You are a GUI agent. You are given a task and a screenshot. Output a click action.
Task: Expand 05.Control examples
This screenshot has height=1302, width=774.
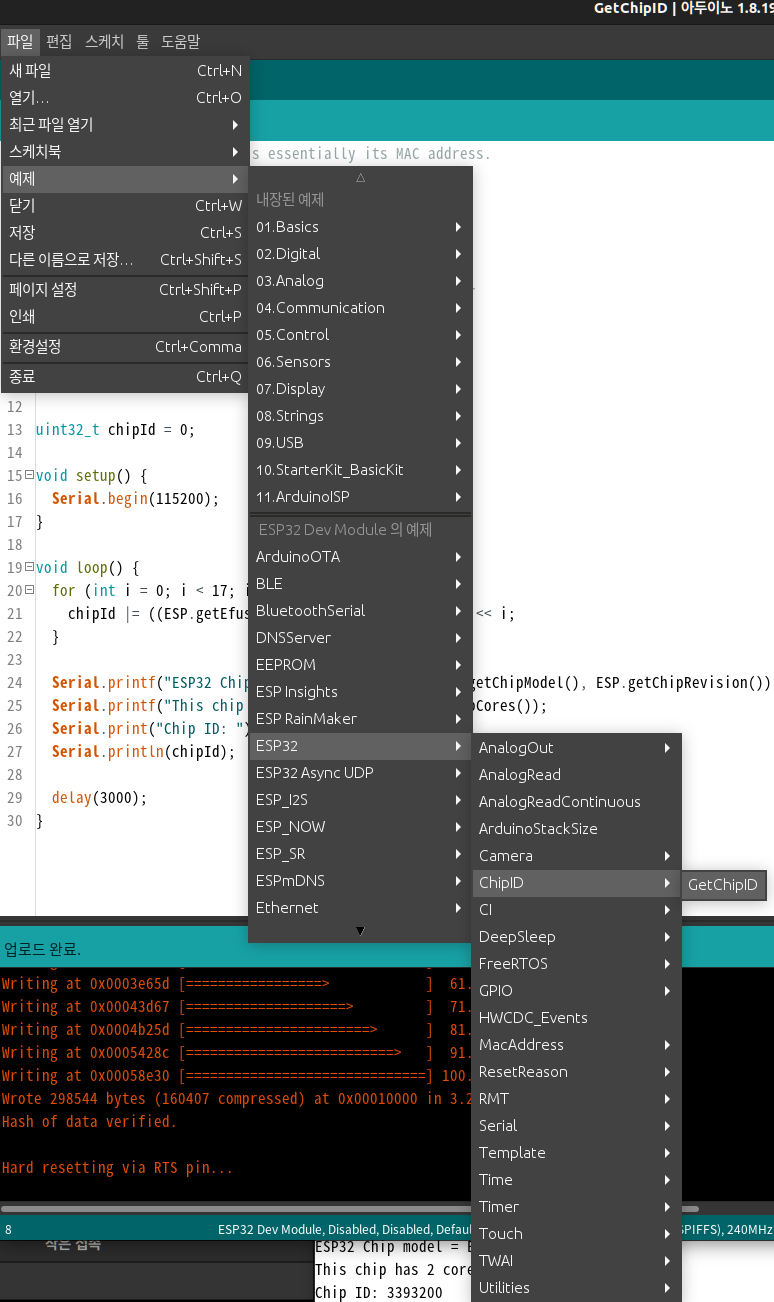click(360, 335)
